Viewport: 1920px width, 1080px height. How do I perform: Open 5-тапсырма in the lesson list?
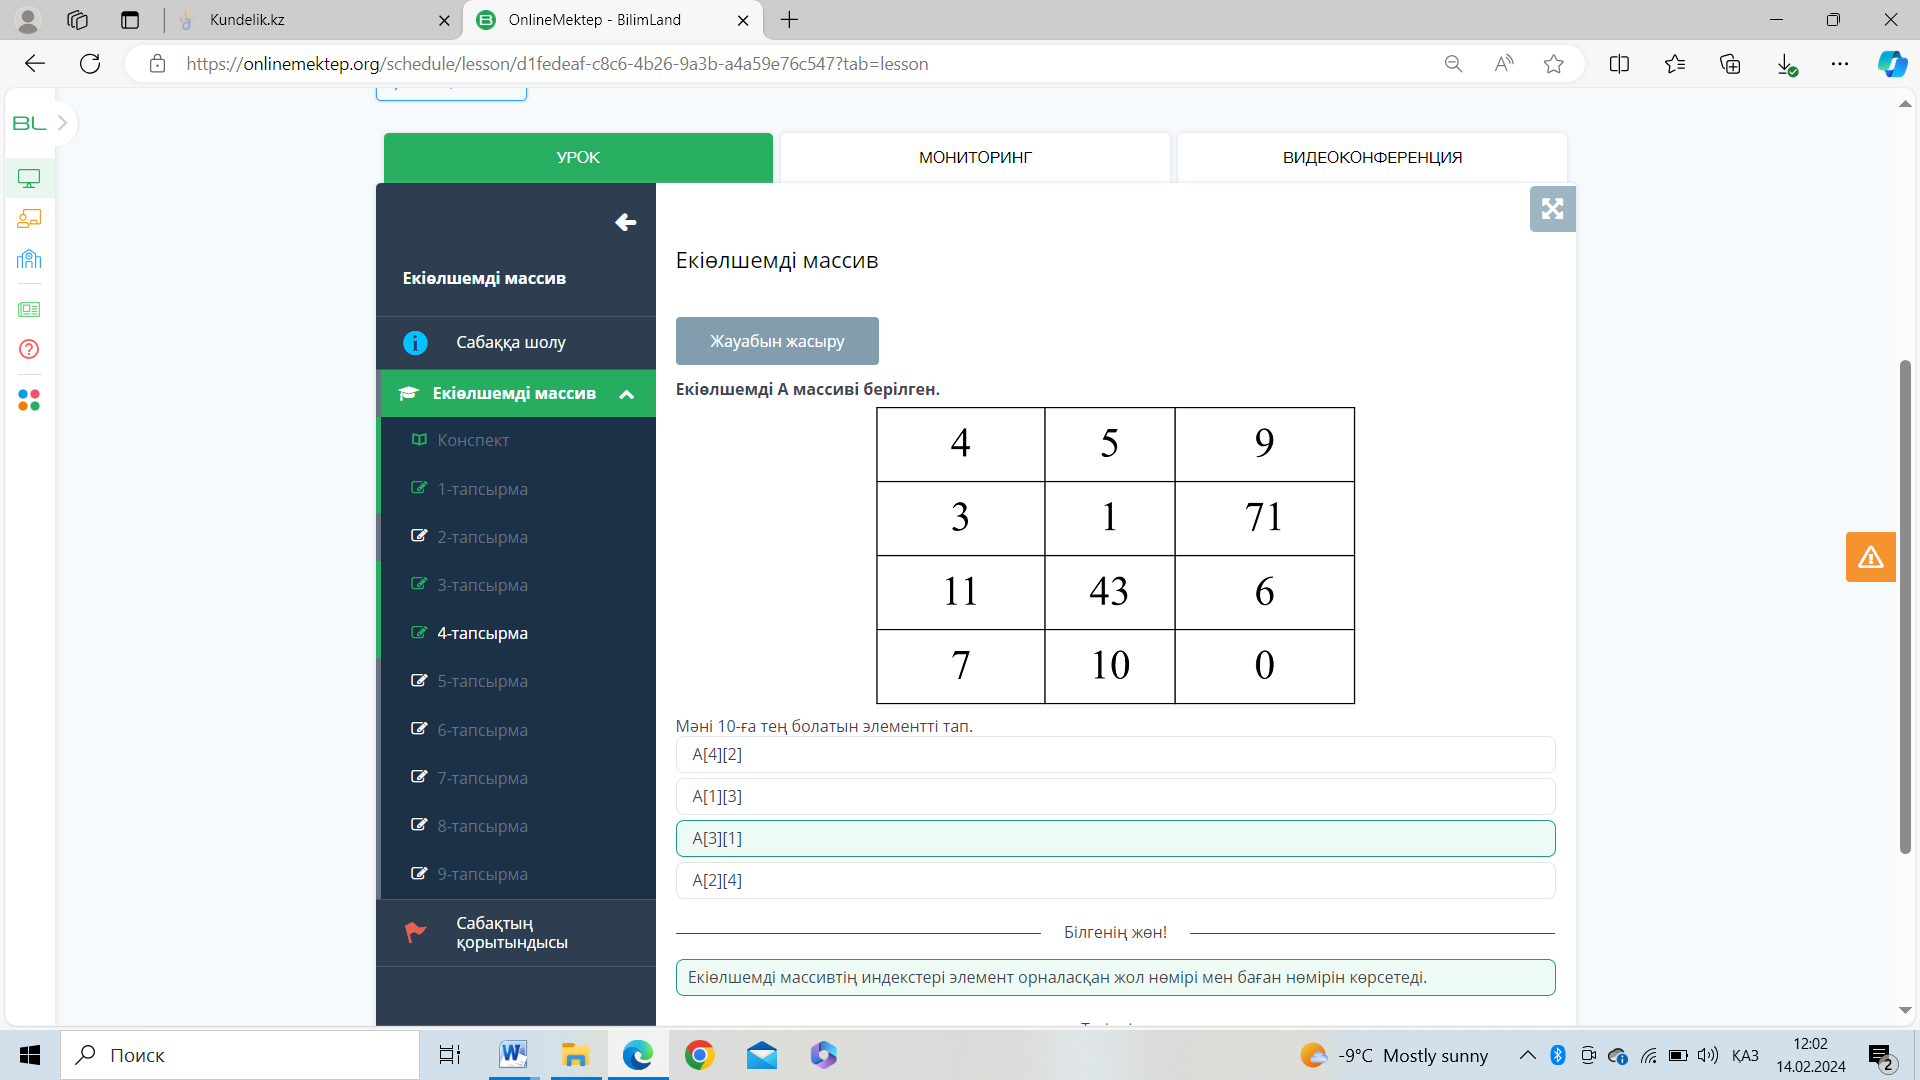click(482, 681)
